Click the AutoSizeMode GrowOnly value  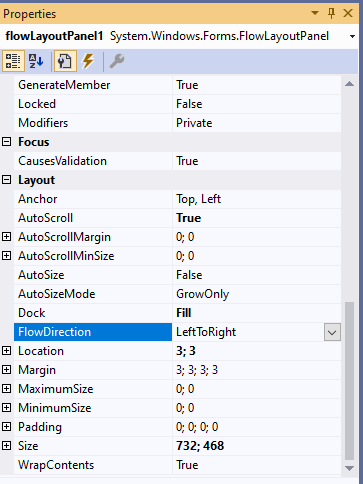tap(202, 294)
